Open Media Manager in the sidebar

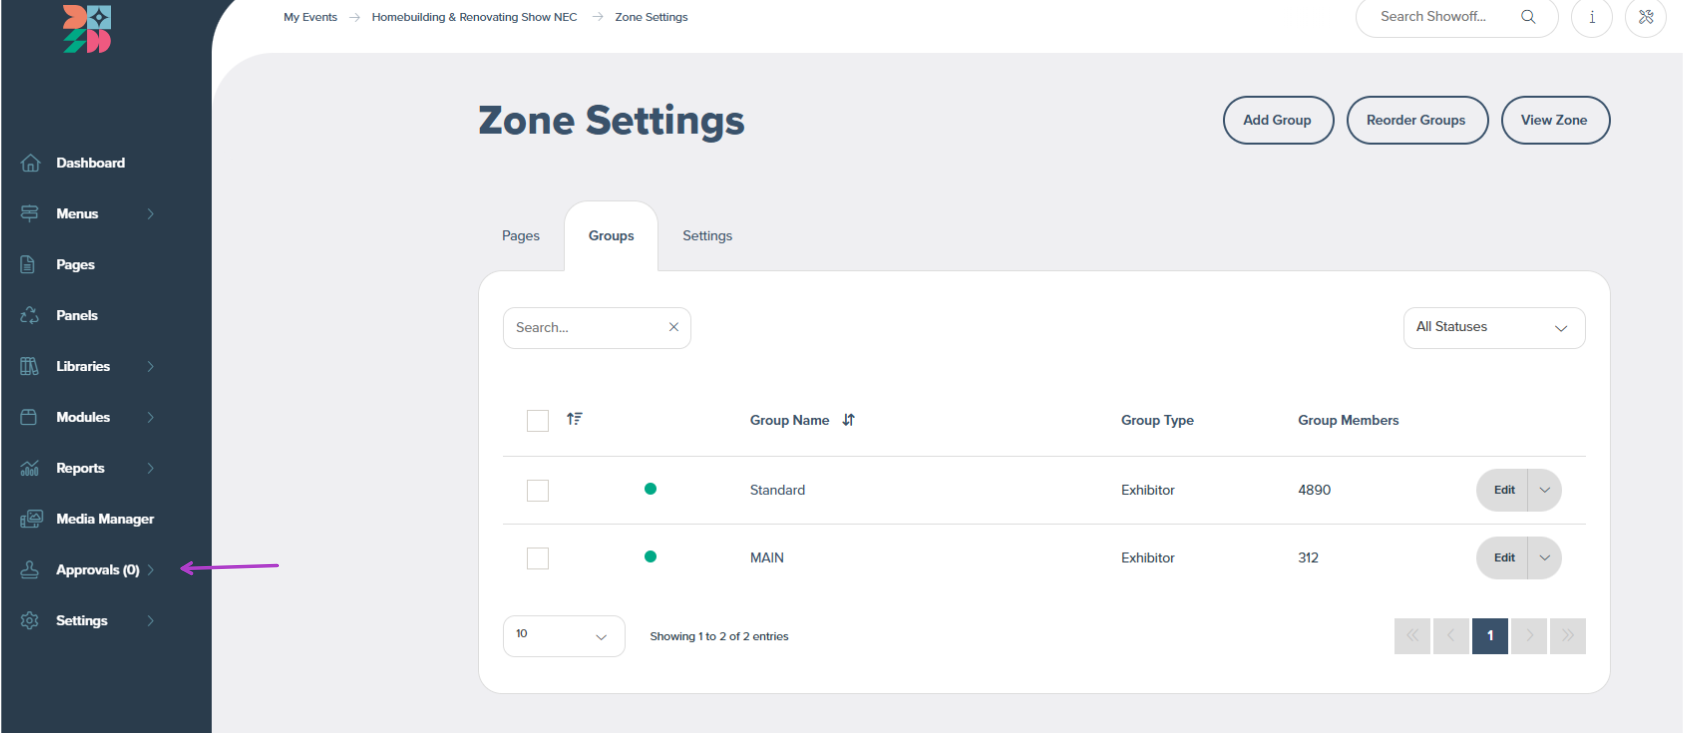(x=105, y=519)
